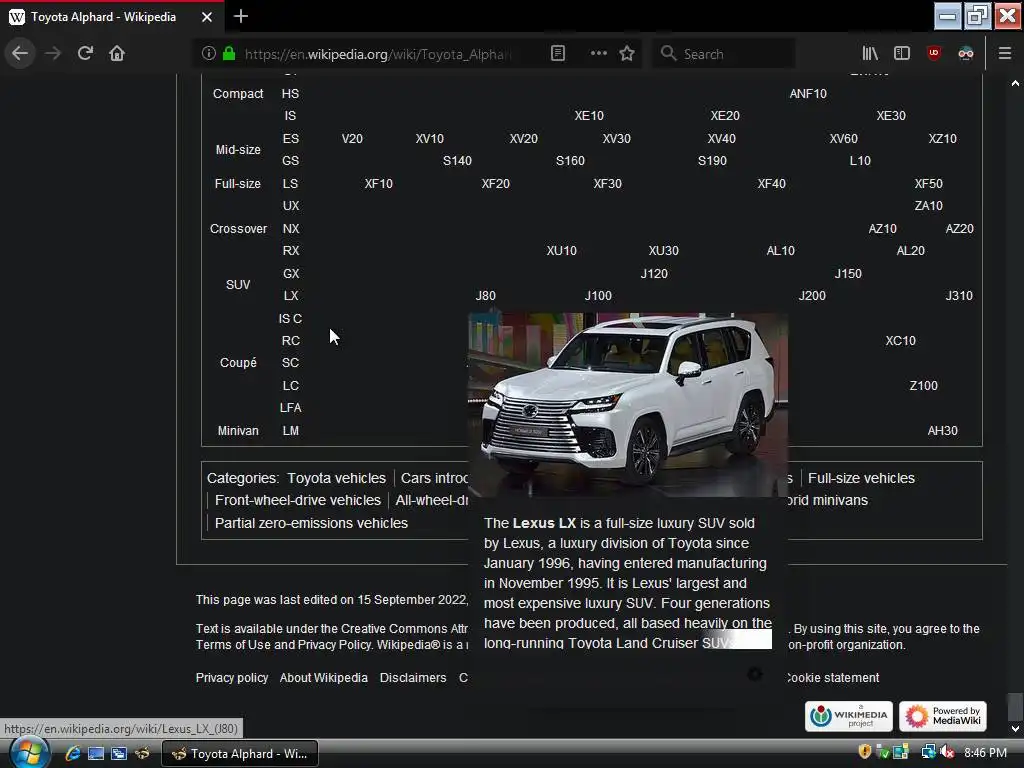Open the Library bookmarks panel
Image resolution: width=1024 pixels, height=768 pixels.
[x=870, y=53]
